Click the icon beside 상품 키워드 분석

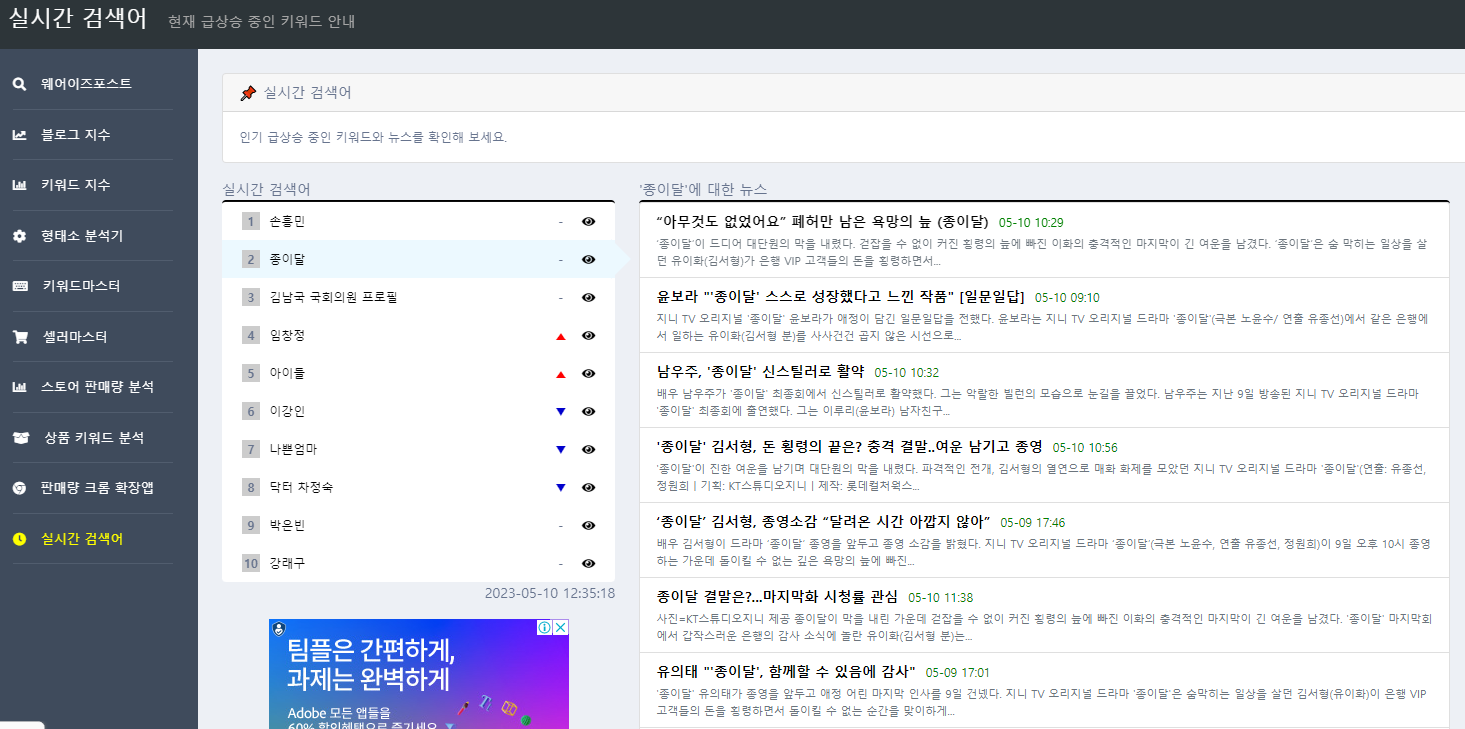tap(21, 438)
